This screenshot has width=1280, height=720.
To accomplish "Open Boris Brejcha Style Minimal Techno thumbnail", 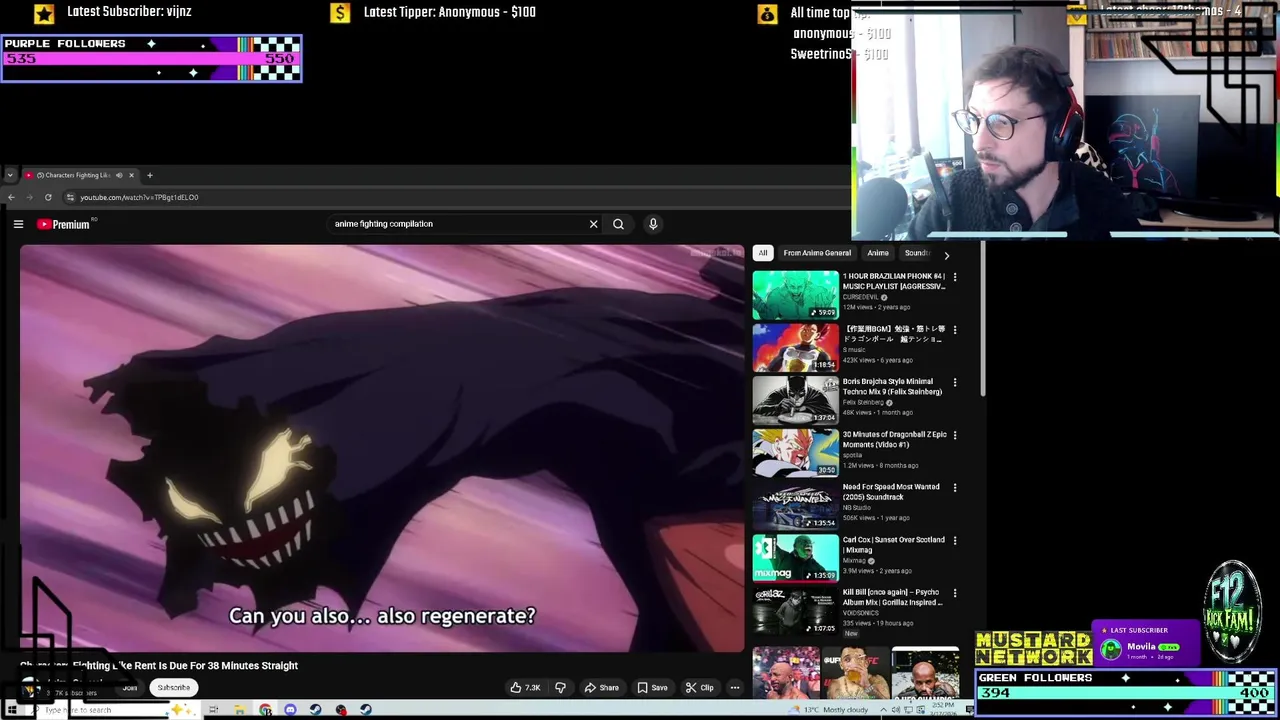I will [x=796, y=400].
